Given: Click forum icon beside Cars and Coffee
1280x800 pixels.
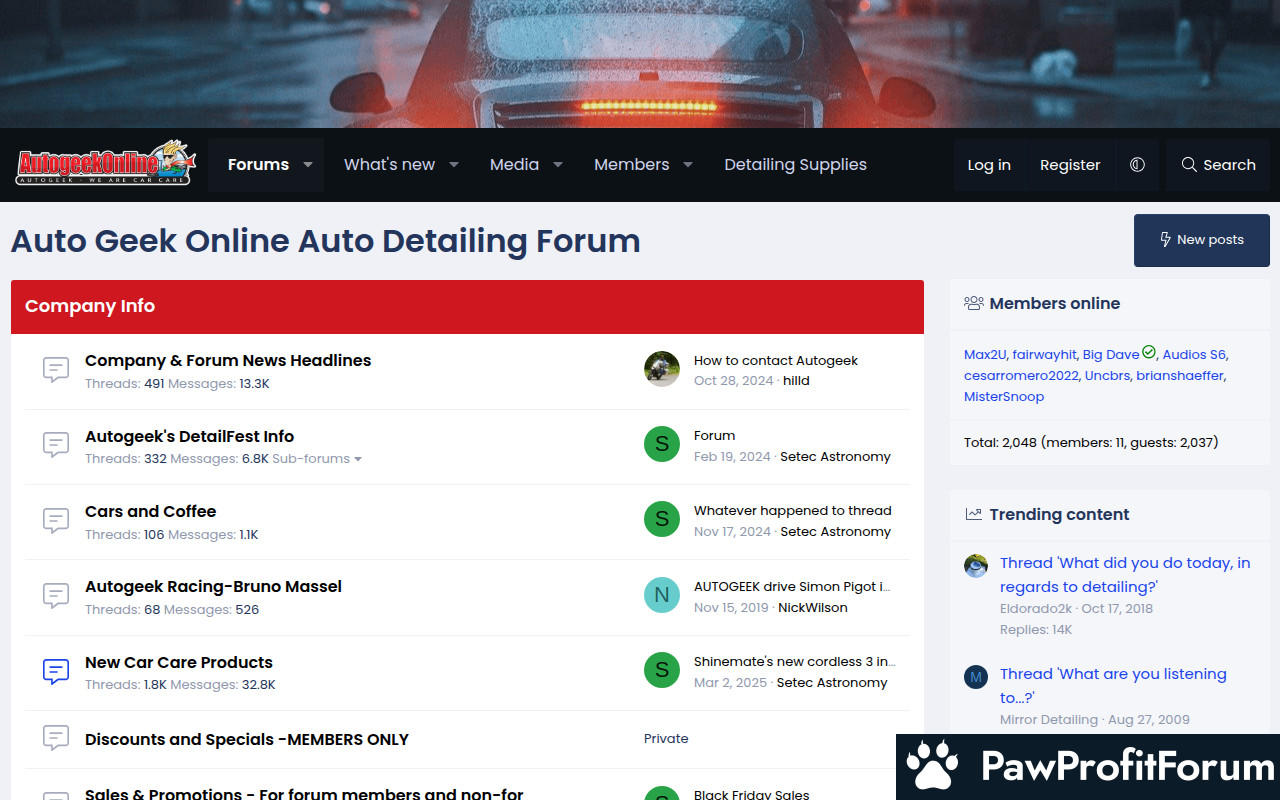Looking at the screenshot, I should coord(56,520).
